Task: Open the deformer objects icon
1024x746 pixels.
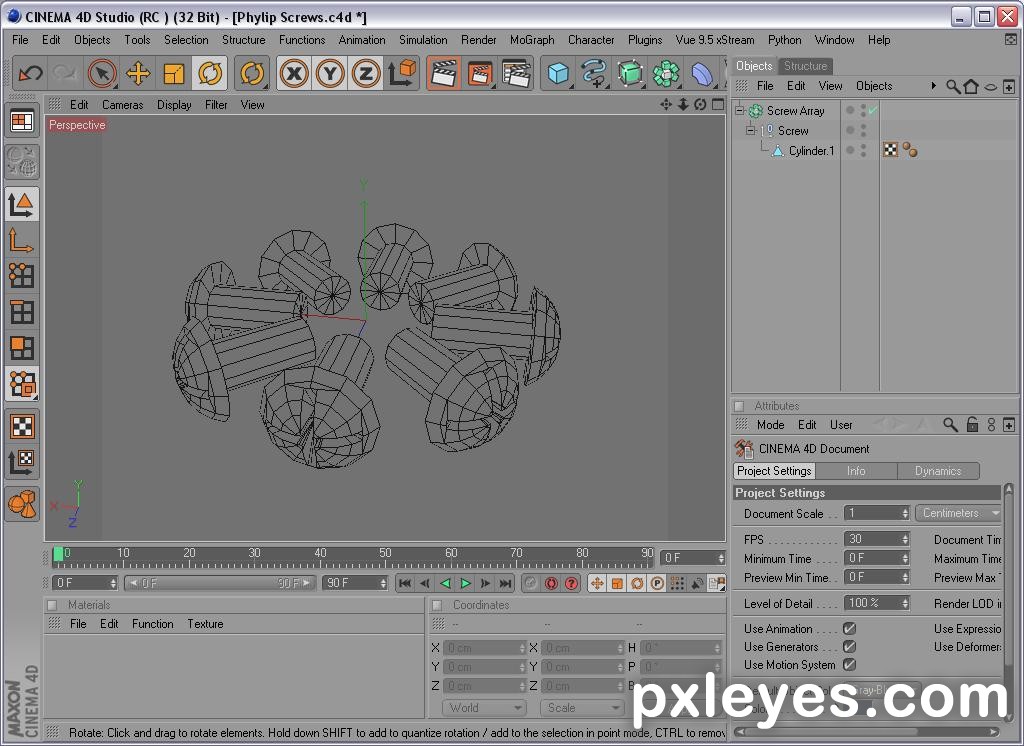Action: 701,73
